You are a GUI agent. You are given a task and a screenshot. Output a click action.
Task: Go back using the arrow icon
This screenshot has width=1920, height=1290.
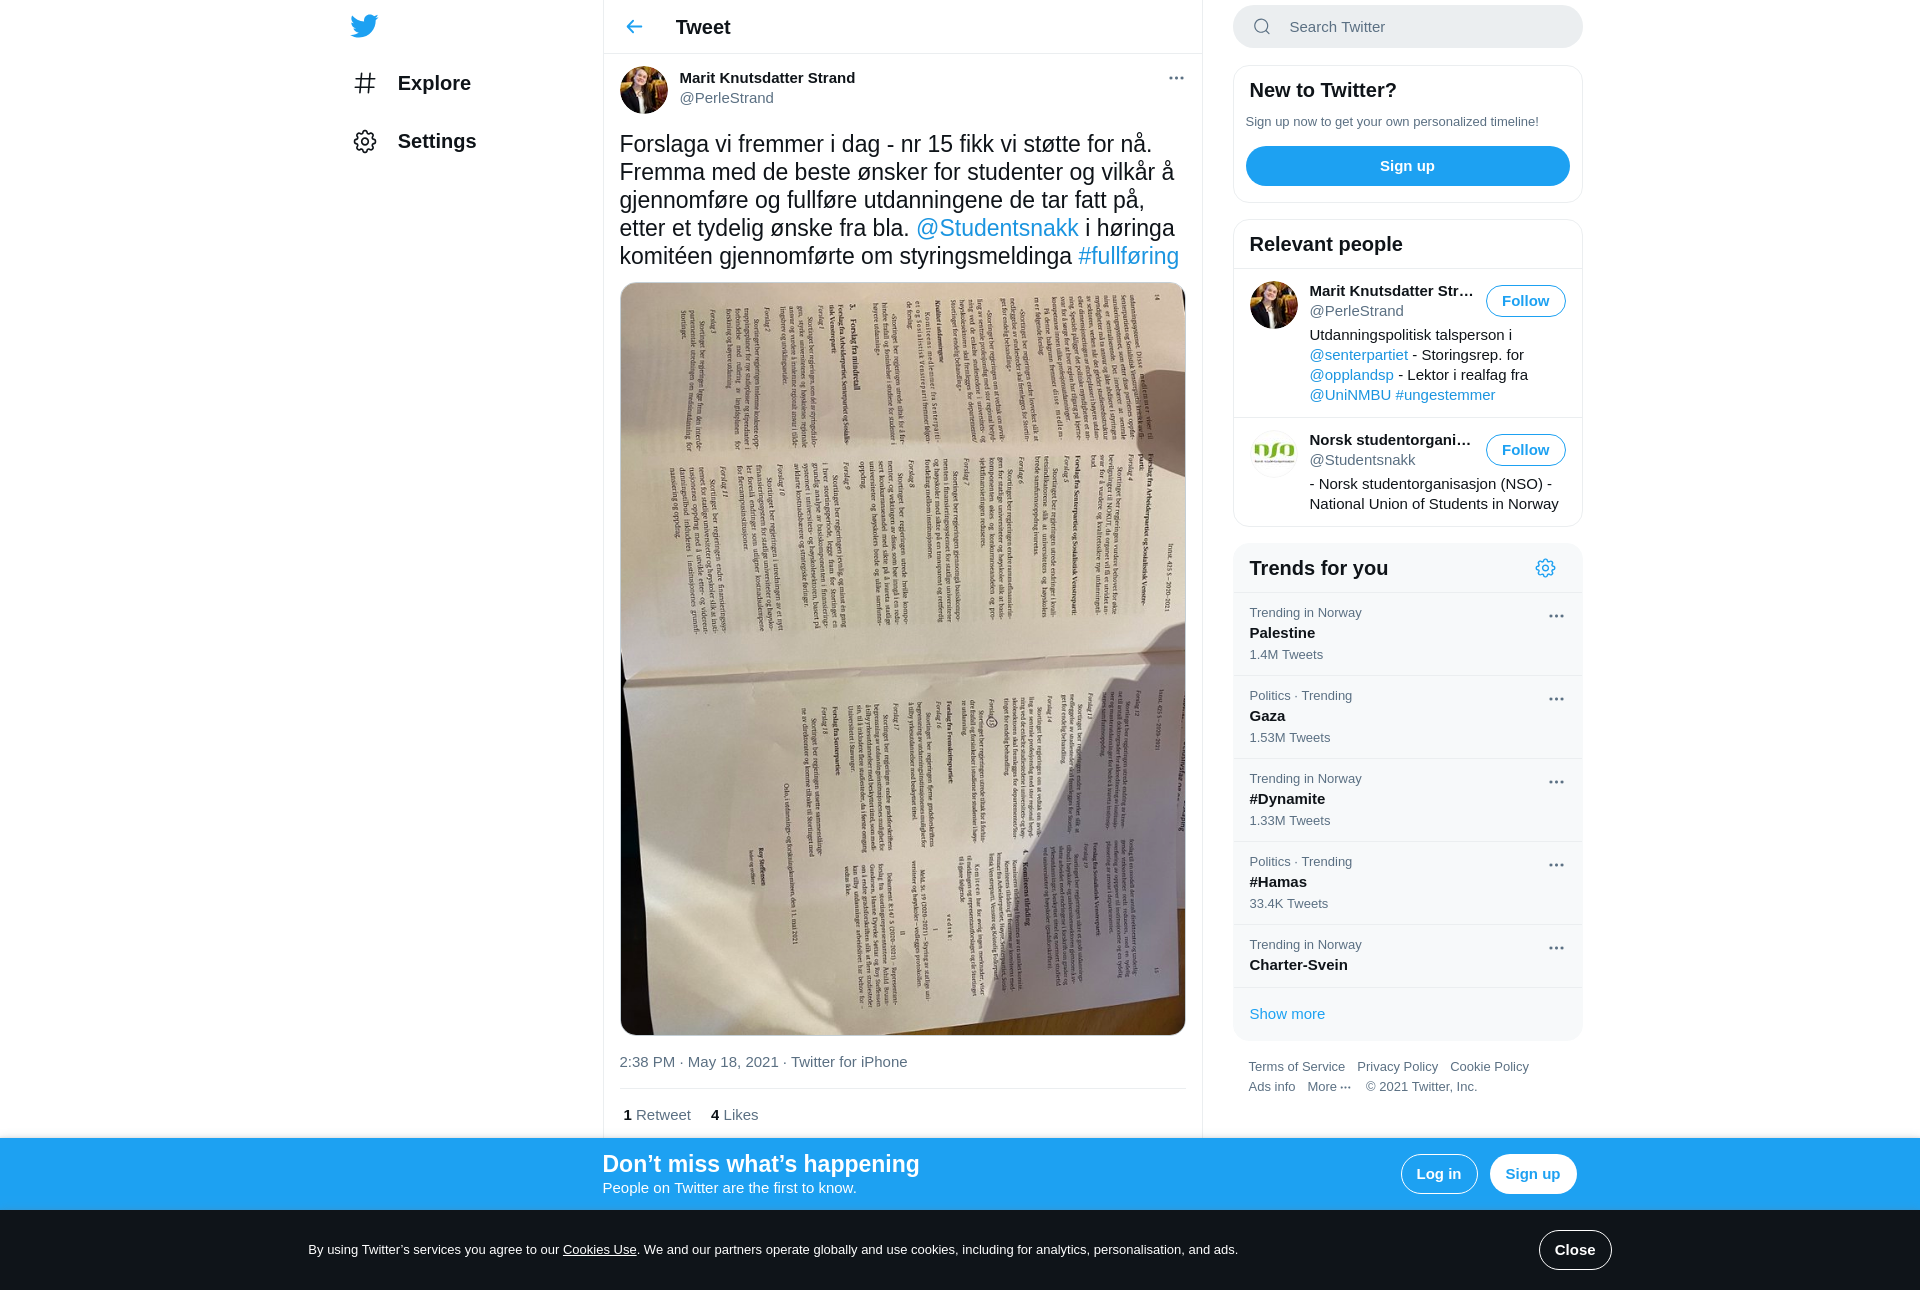634,27
